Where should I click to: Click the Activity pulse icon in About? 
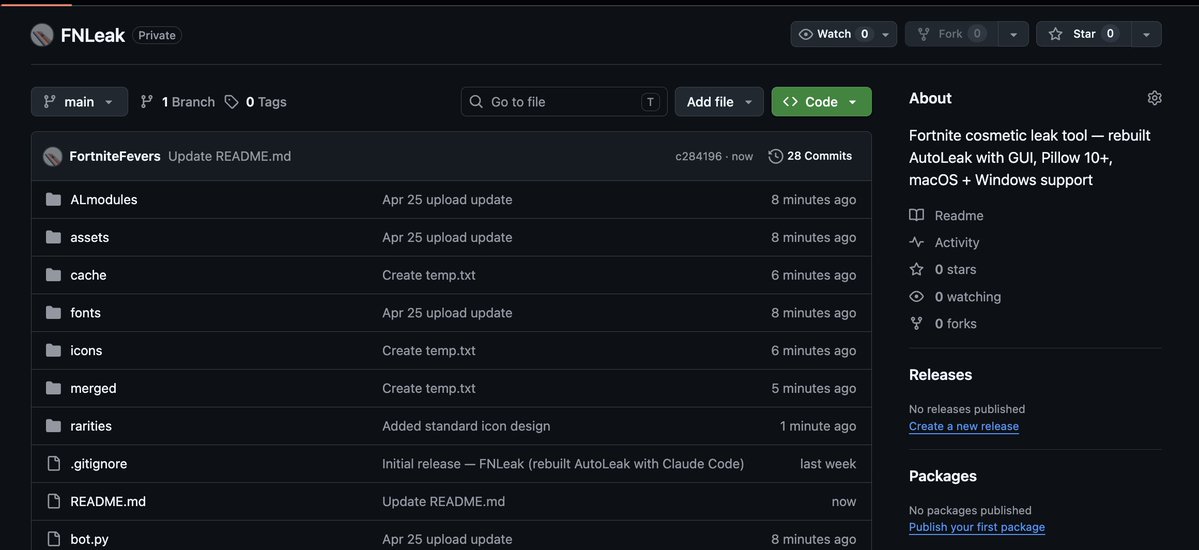click(x=916, y=242)
